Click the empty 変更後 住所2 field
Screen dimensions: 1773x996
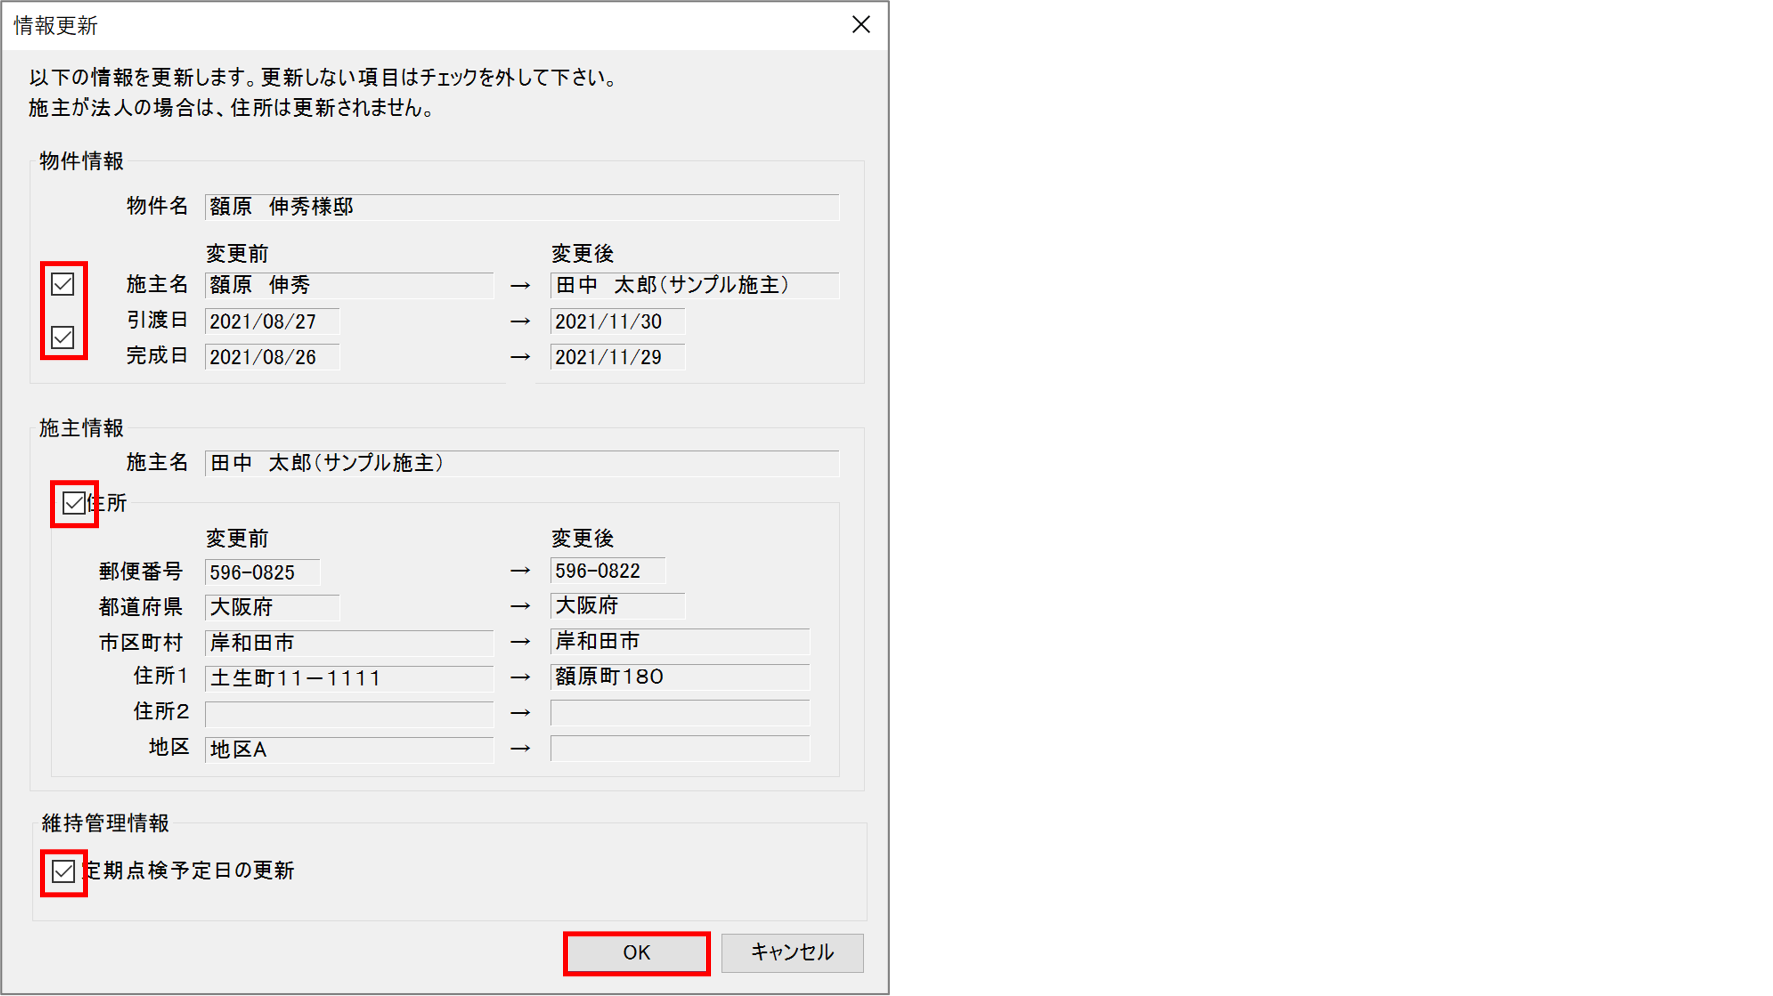click(x=679, y=713)
